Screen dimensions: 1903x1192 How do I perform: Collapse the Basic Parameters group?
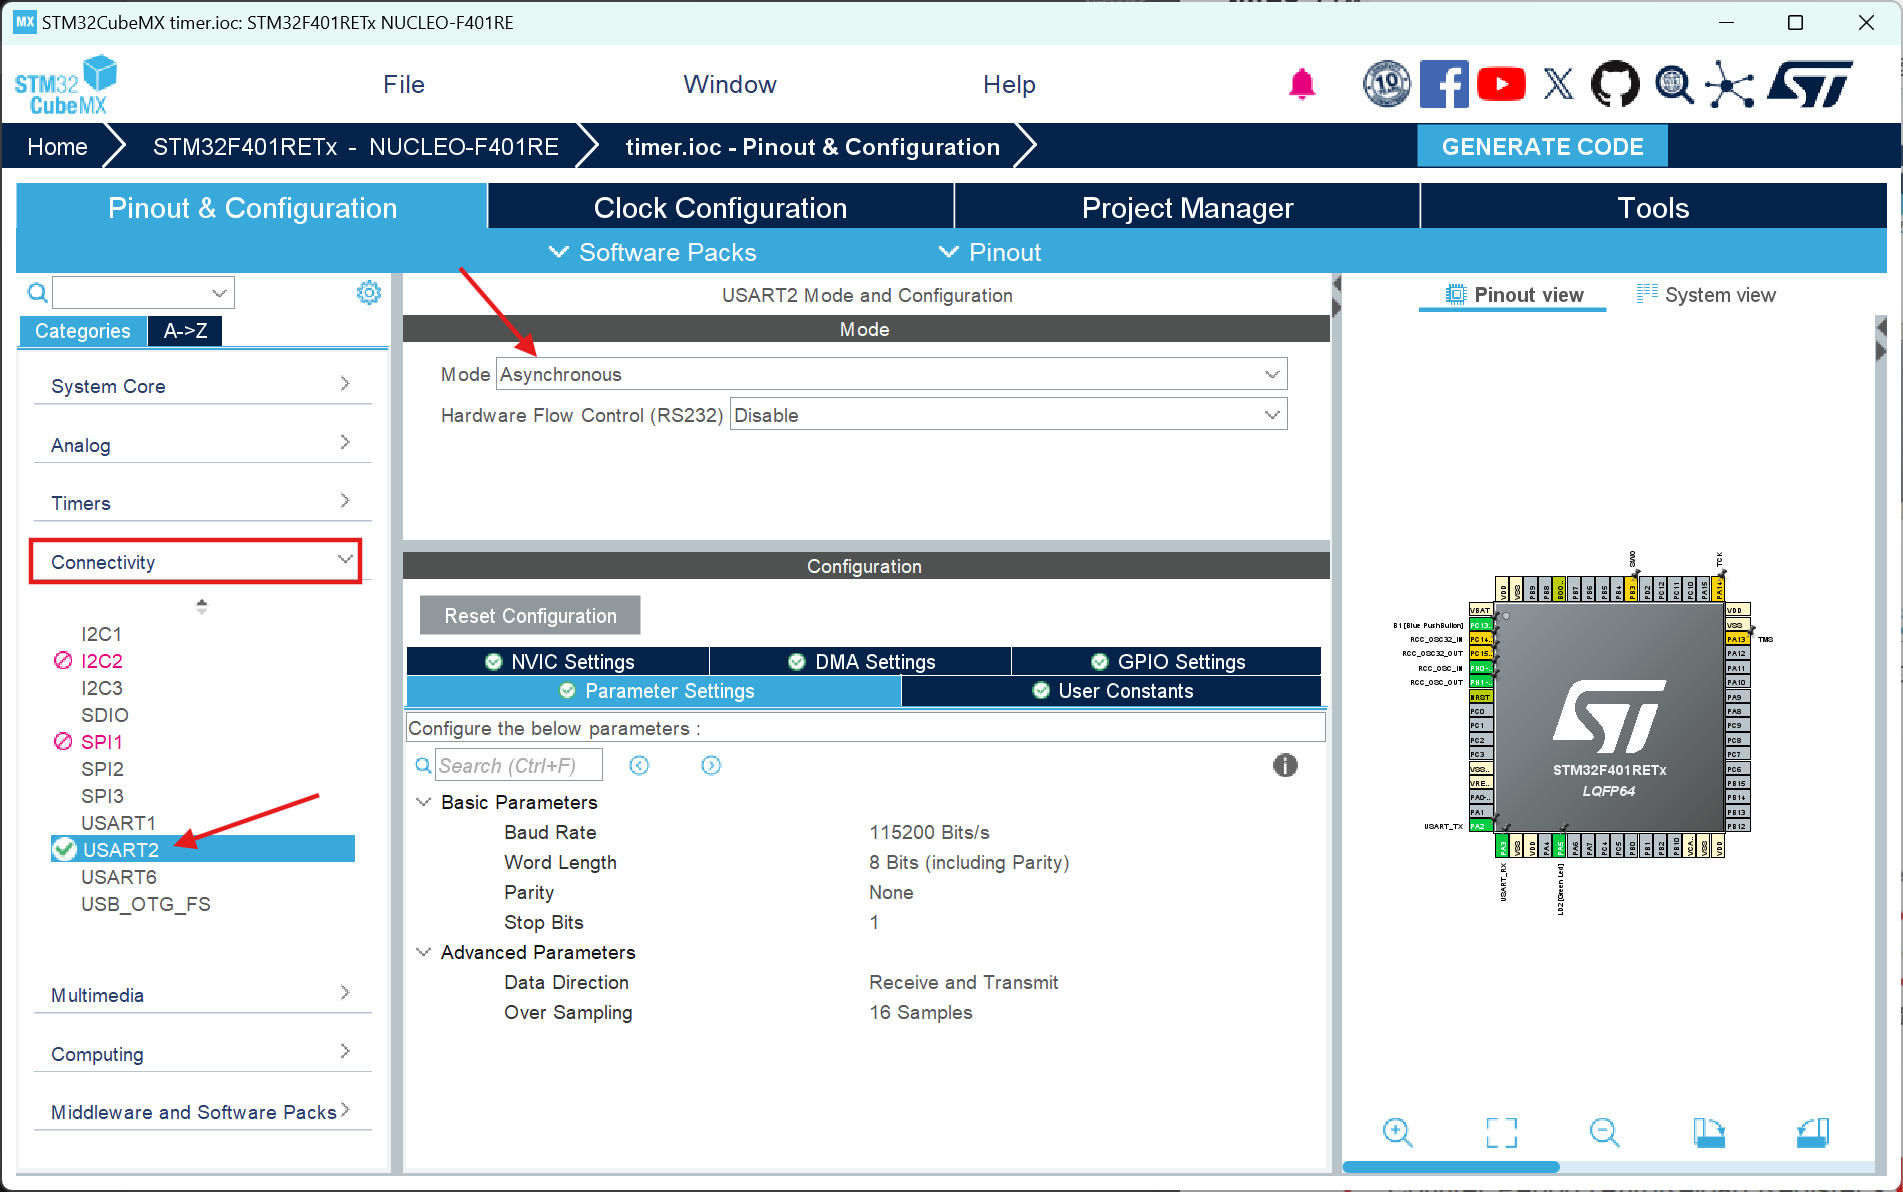pyautogui.click(x=423, y=802)
